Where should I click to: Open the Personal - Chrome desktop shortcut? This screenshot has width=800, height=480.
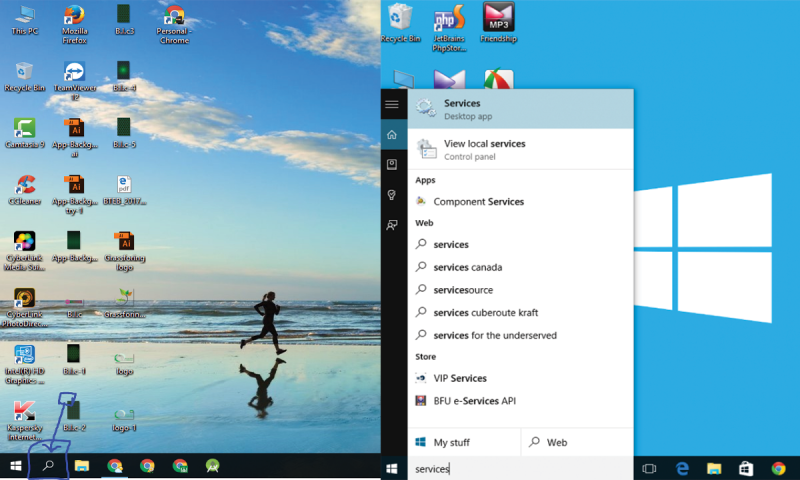pos(174,24)
